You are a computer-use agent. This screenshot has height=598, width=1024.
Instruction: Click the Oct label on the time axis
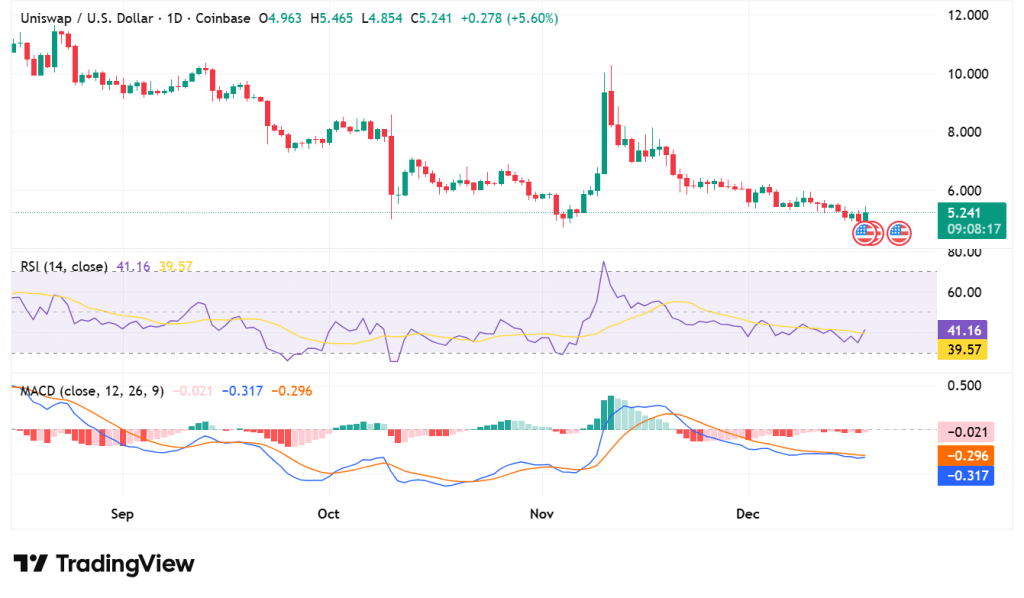point(328,514)
